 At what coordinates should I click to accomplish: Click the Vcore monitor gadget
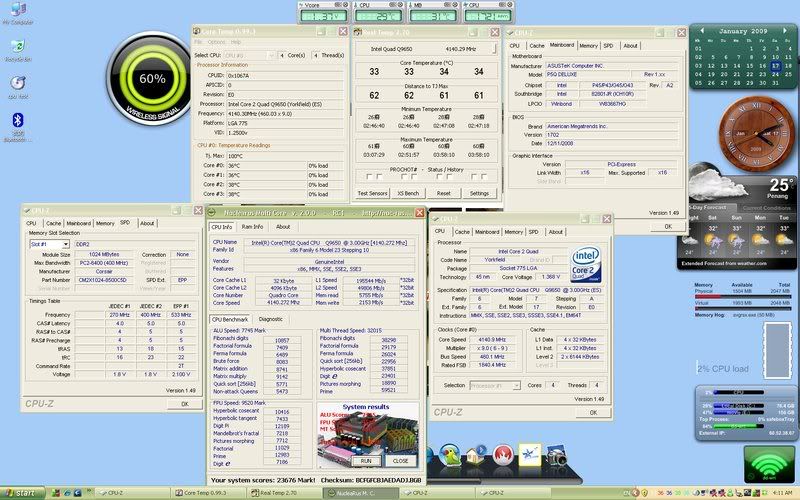pos(323,12)
